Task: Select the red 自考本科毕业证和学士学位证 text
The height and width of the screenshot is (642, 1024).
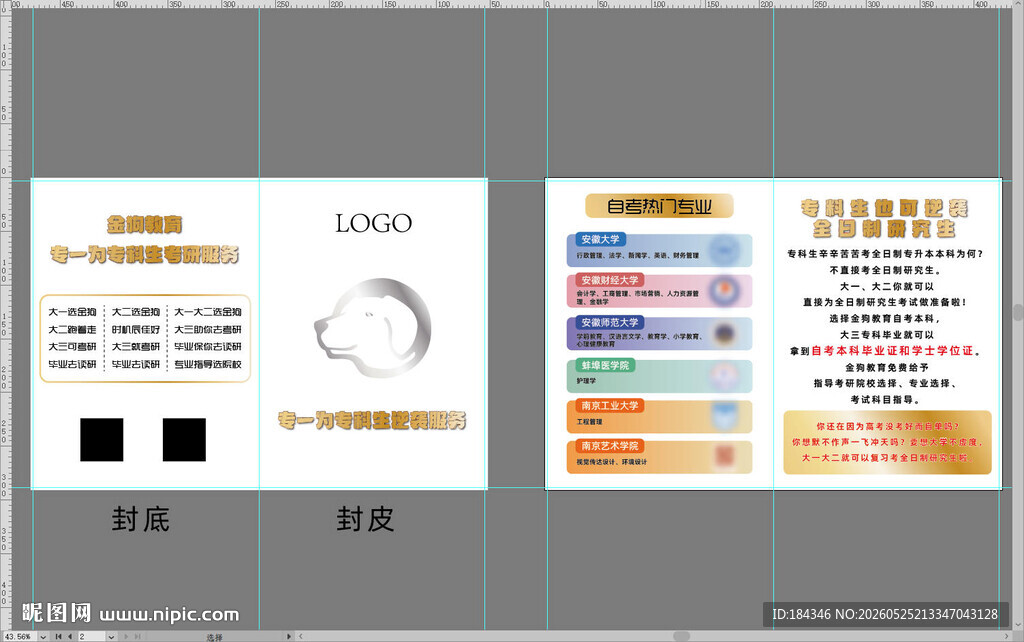Action: tap(893, 351)
